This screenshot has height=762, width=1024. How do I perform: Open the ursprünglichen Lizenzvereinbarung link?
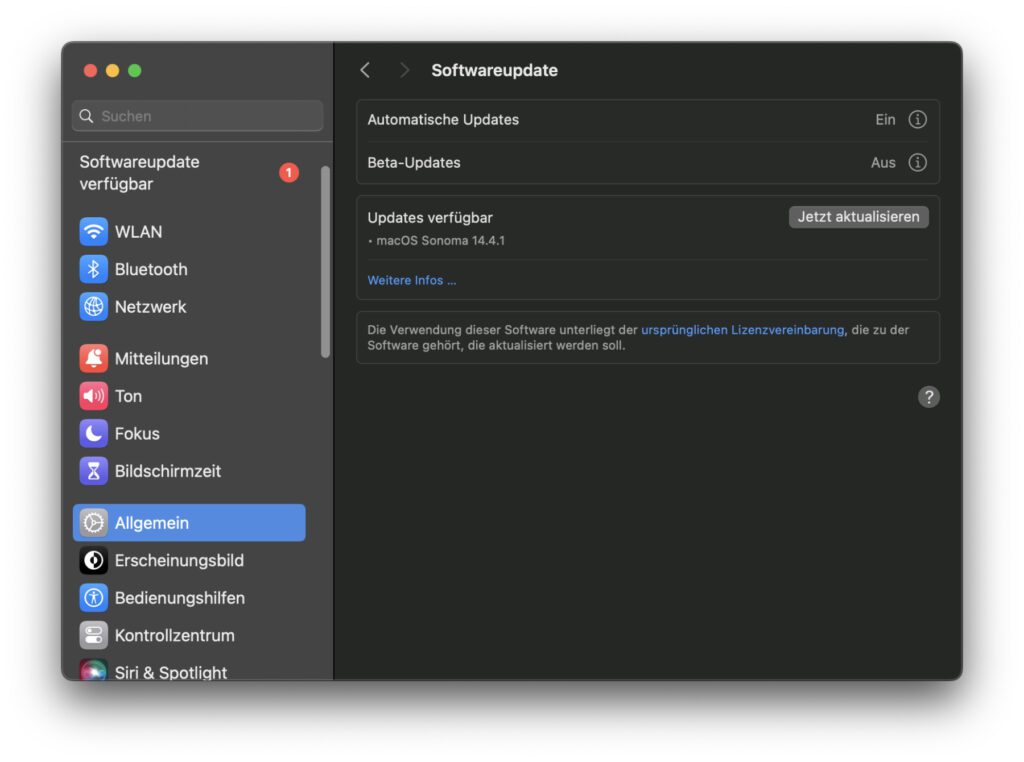[x=743, y=330]
